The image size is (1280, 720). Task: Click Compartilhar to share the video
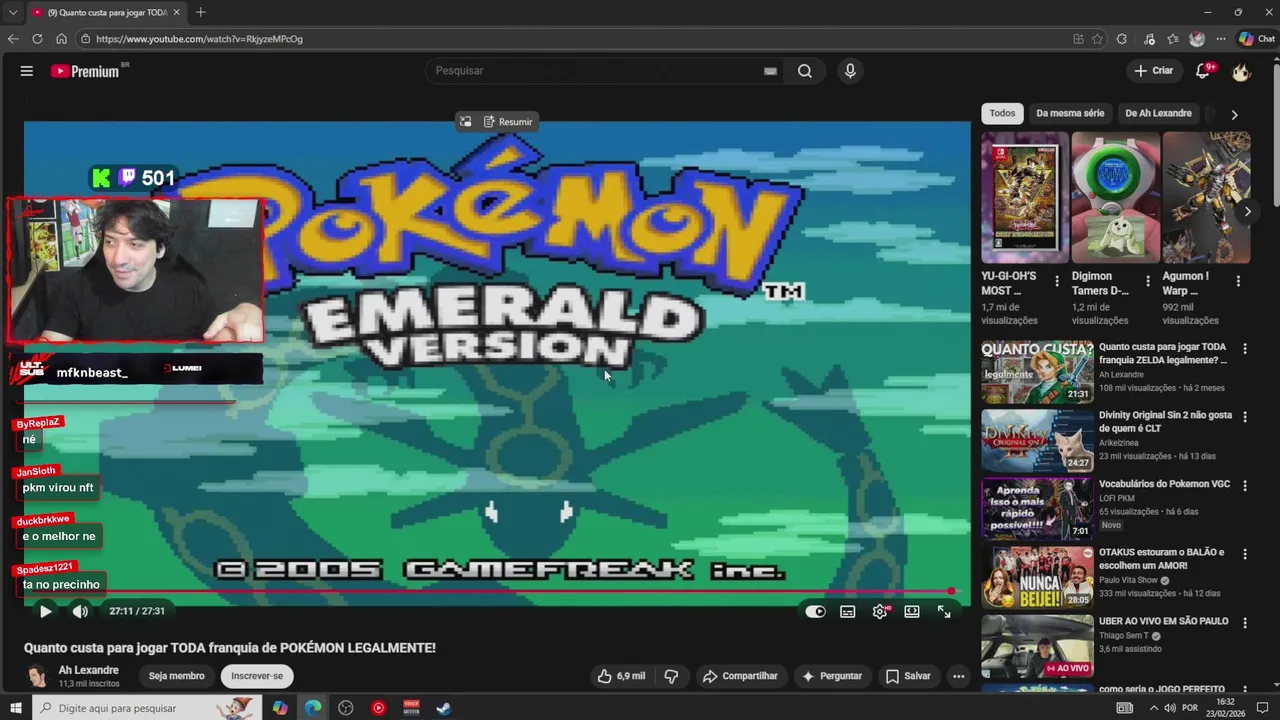click(x=740, y=676)
